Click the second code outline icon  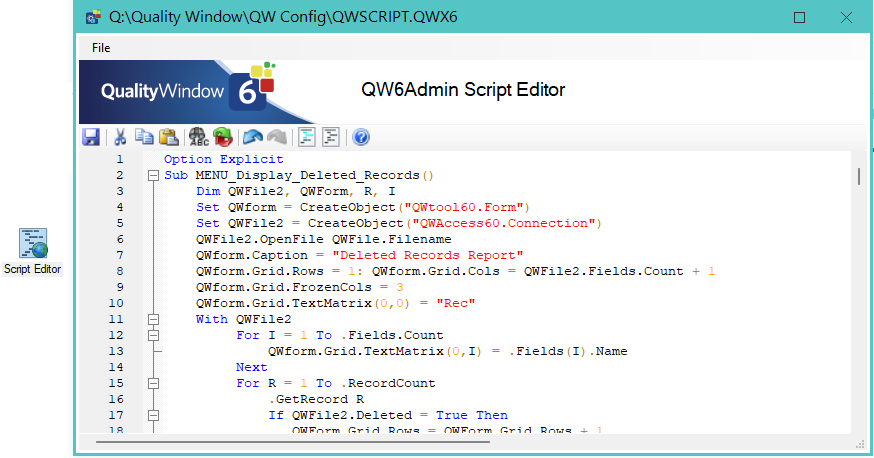pos(331,137)
